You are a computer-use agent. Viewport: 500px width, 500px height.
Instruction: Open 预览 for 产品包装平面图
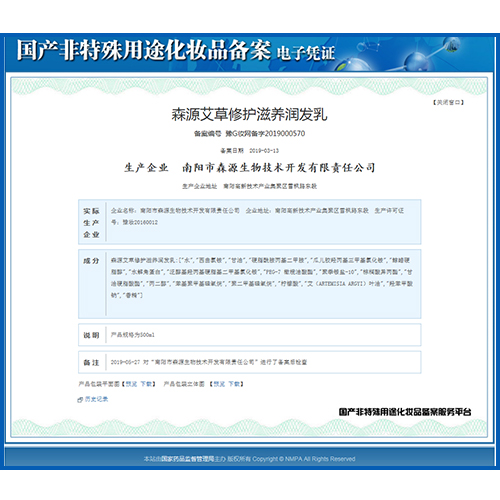coord(131,384)
